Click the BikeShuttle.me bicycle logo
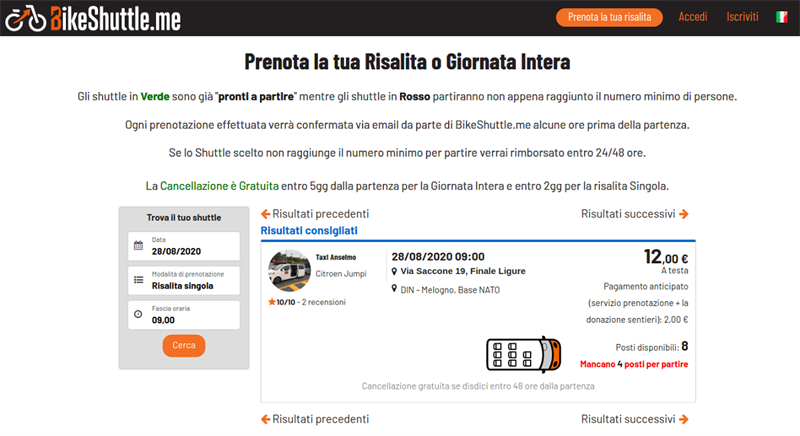The image size is (800, 436). point(93,18)
